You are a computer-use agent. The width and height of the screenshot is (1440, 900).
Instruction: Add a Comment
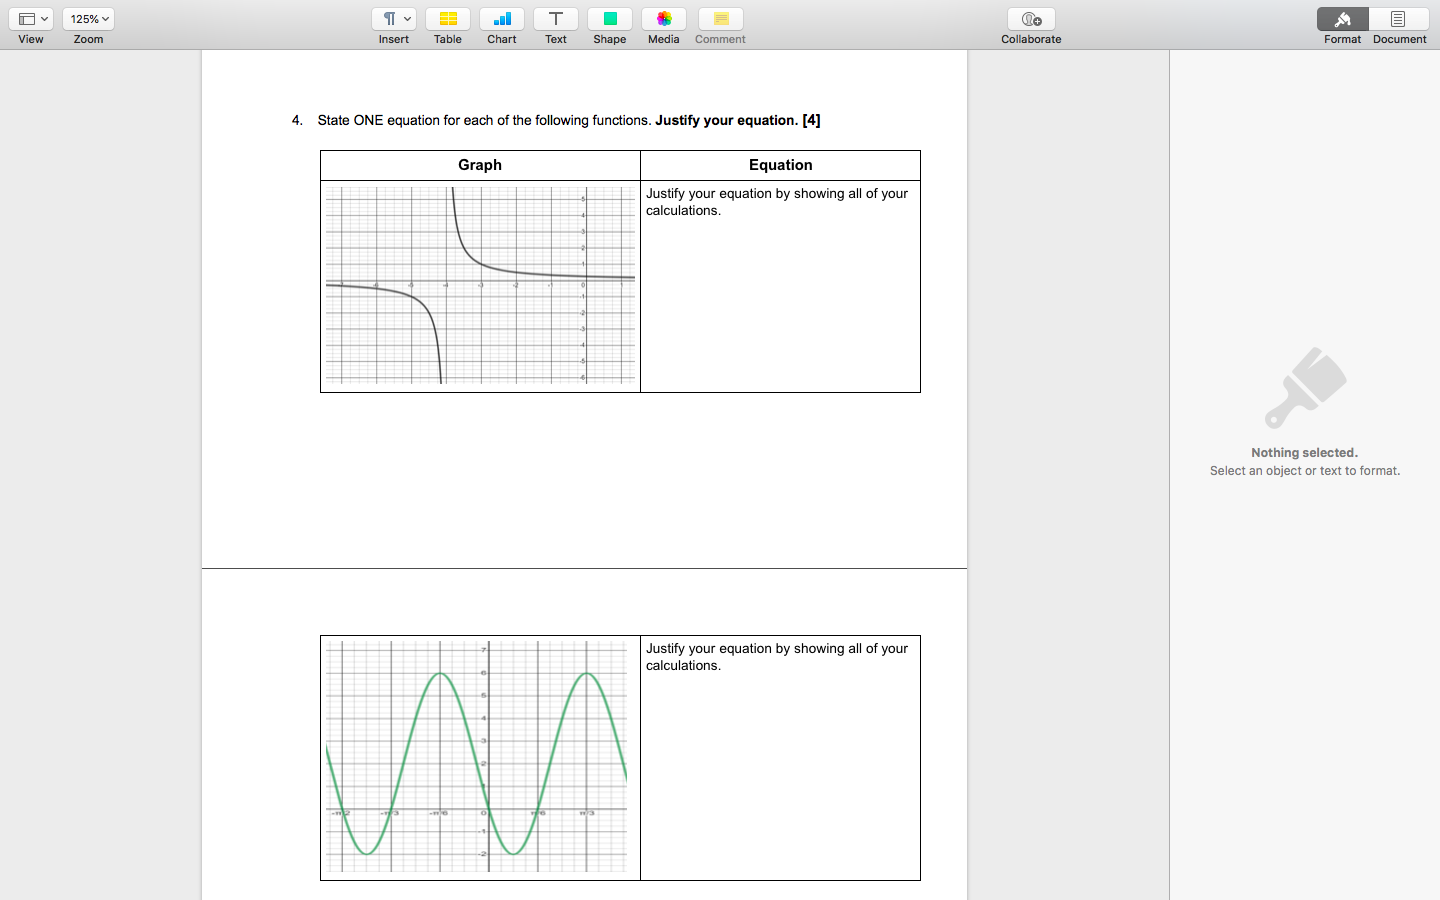coord(721,19)
